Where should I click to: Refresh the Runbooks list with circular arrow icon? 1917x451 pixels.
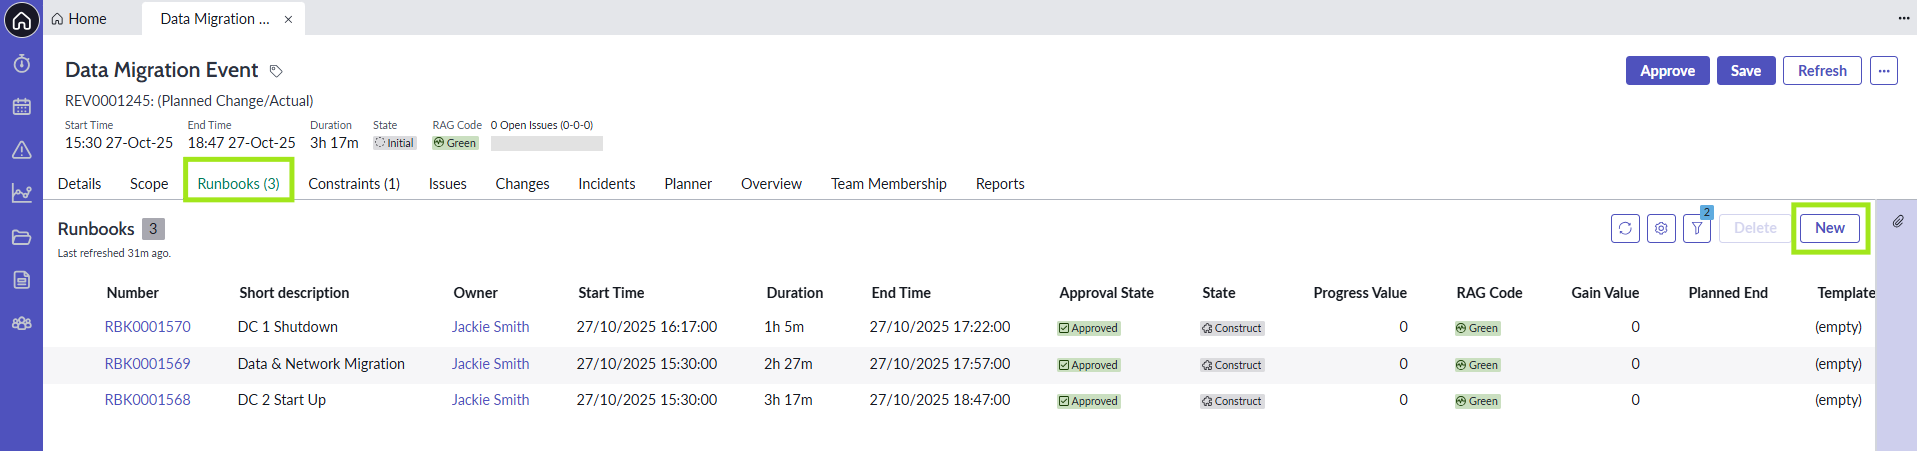click(x=1625, y=229)
